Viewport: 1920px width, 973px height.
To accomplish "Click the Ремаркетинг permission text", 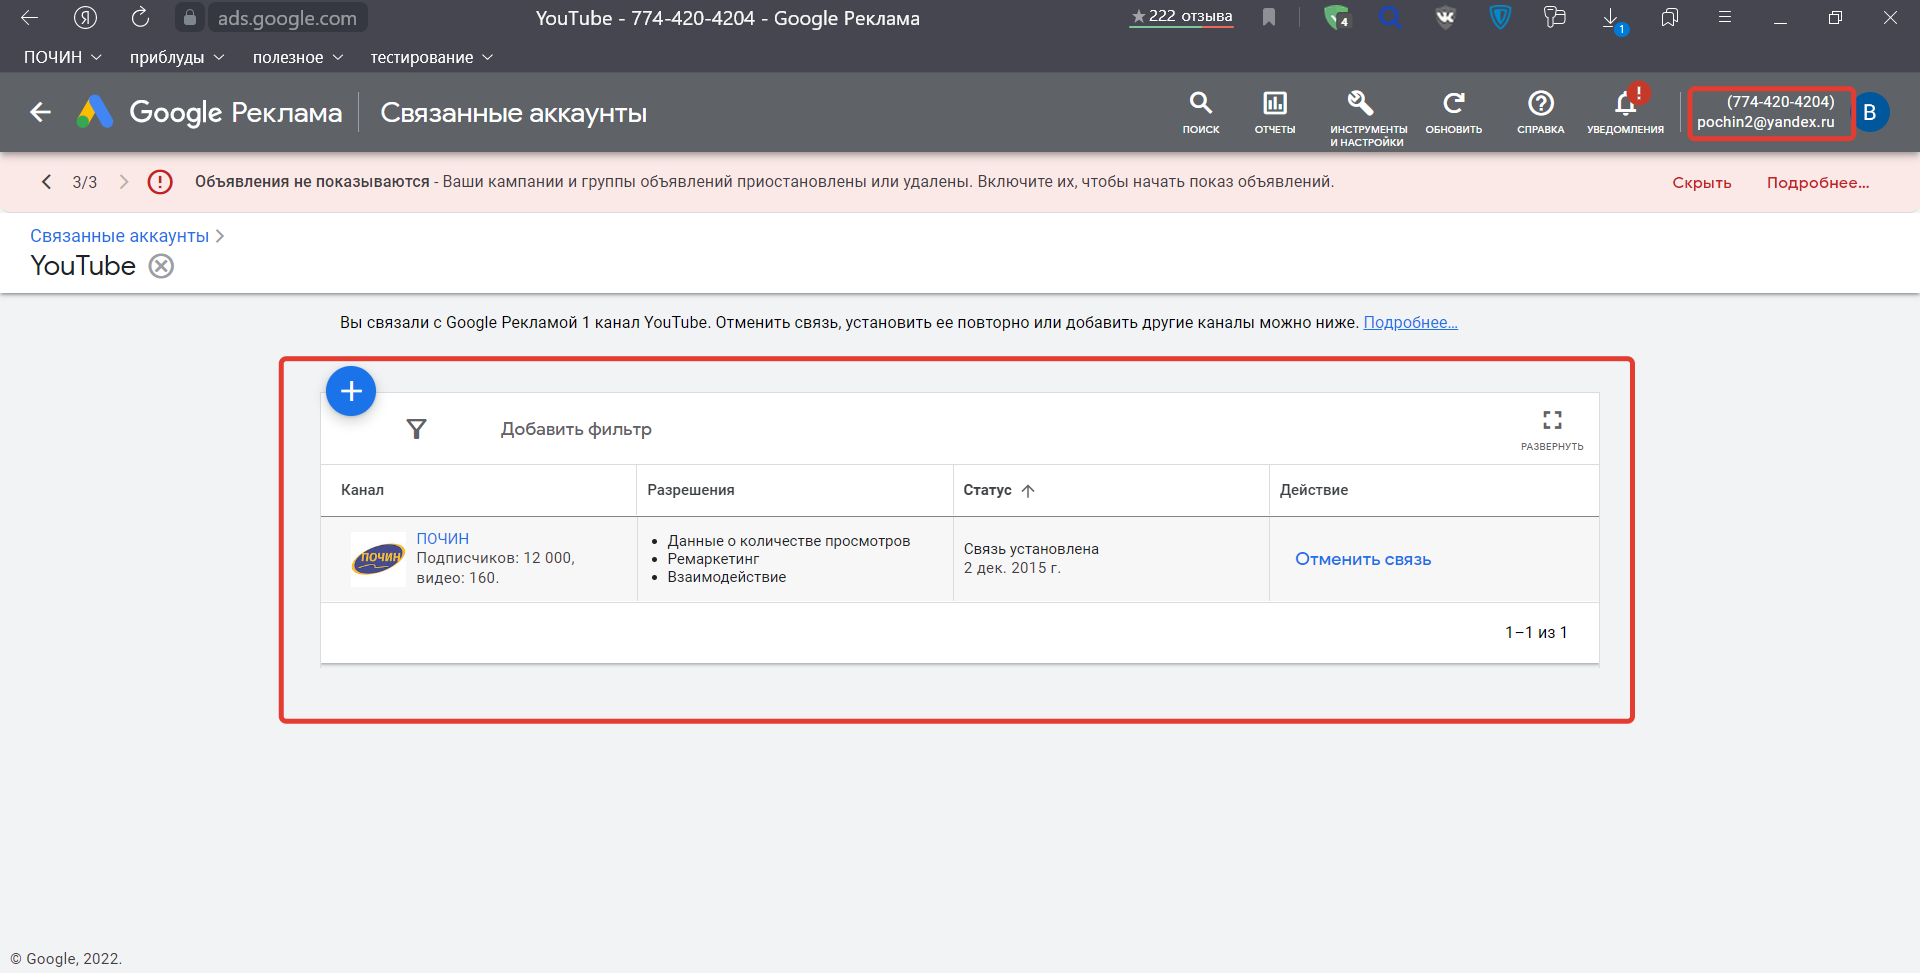I will point(713,559).
